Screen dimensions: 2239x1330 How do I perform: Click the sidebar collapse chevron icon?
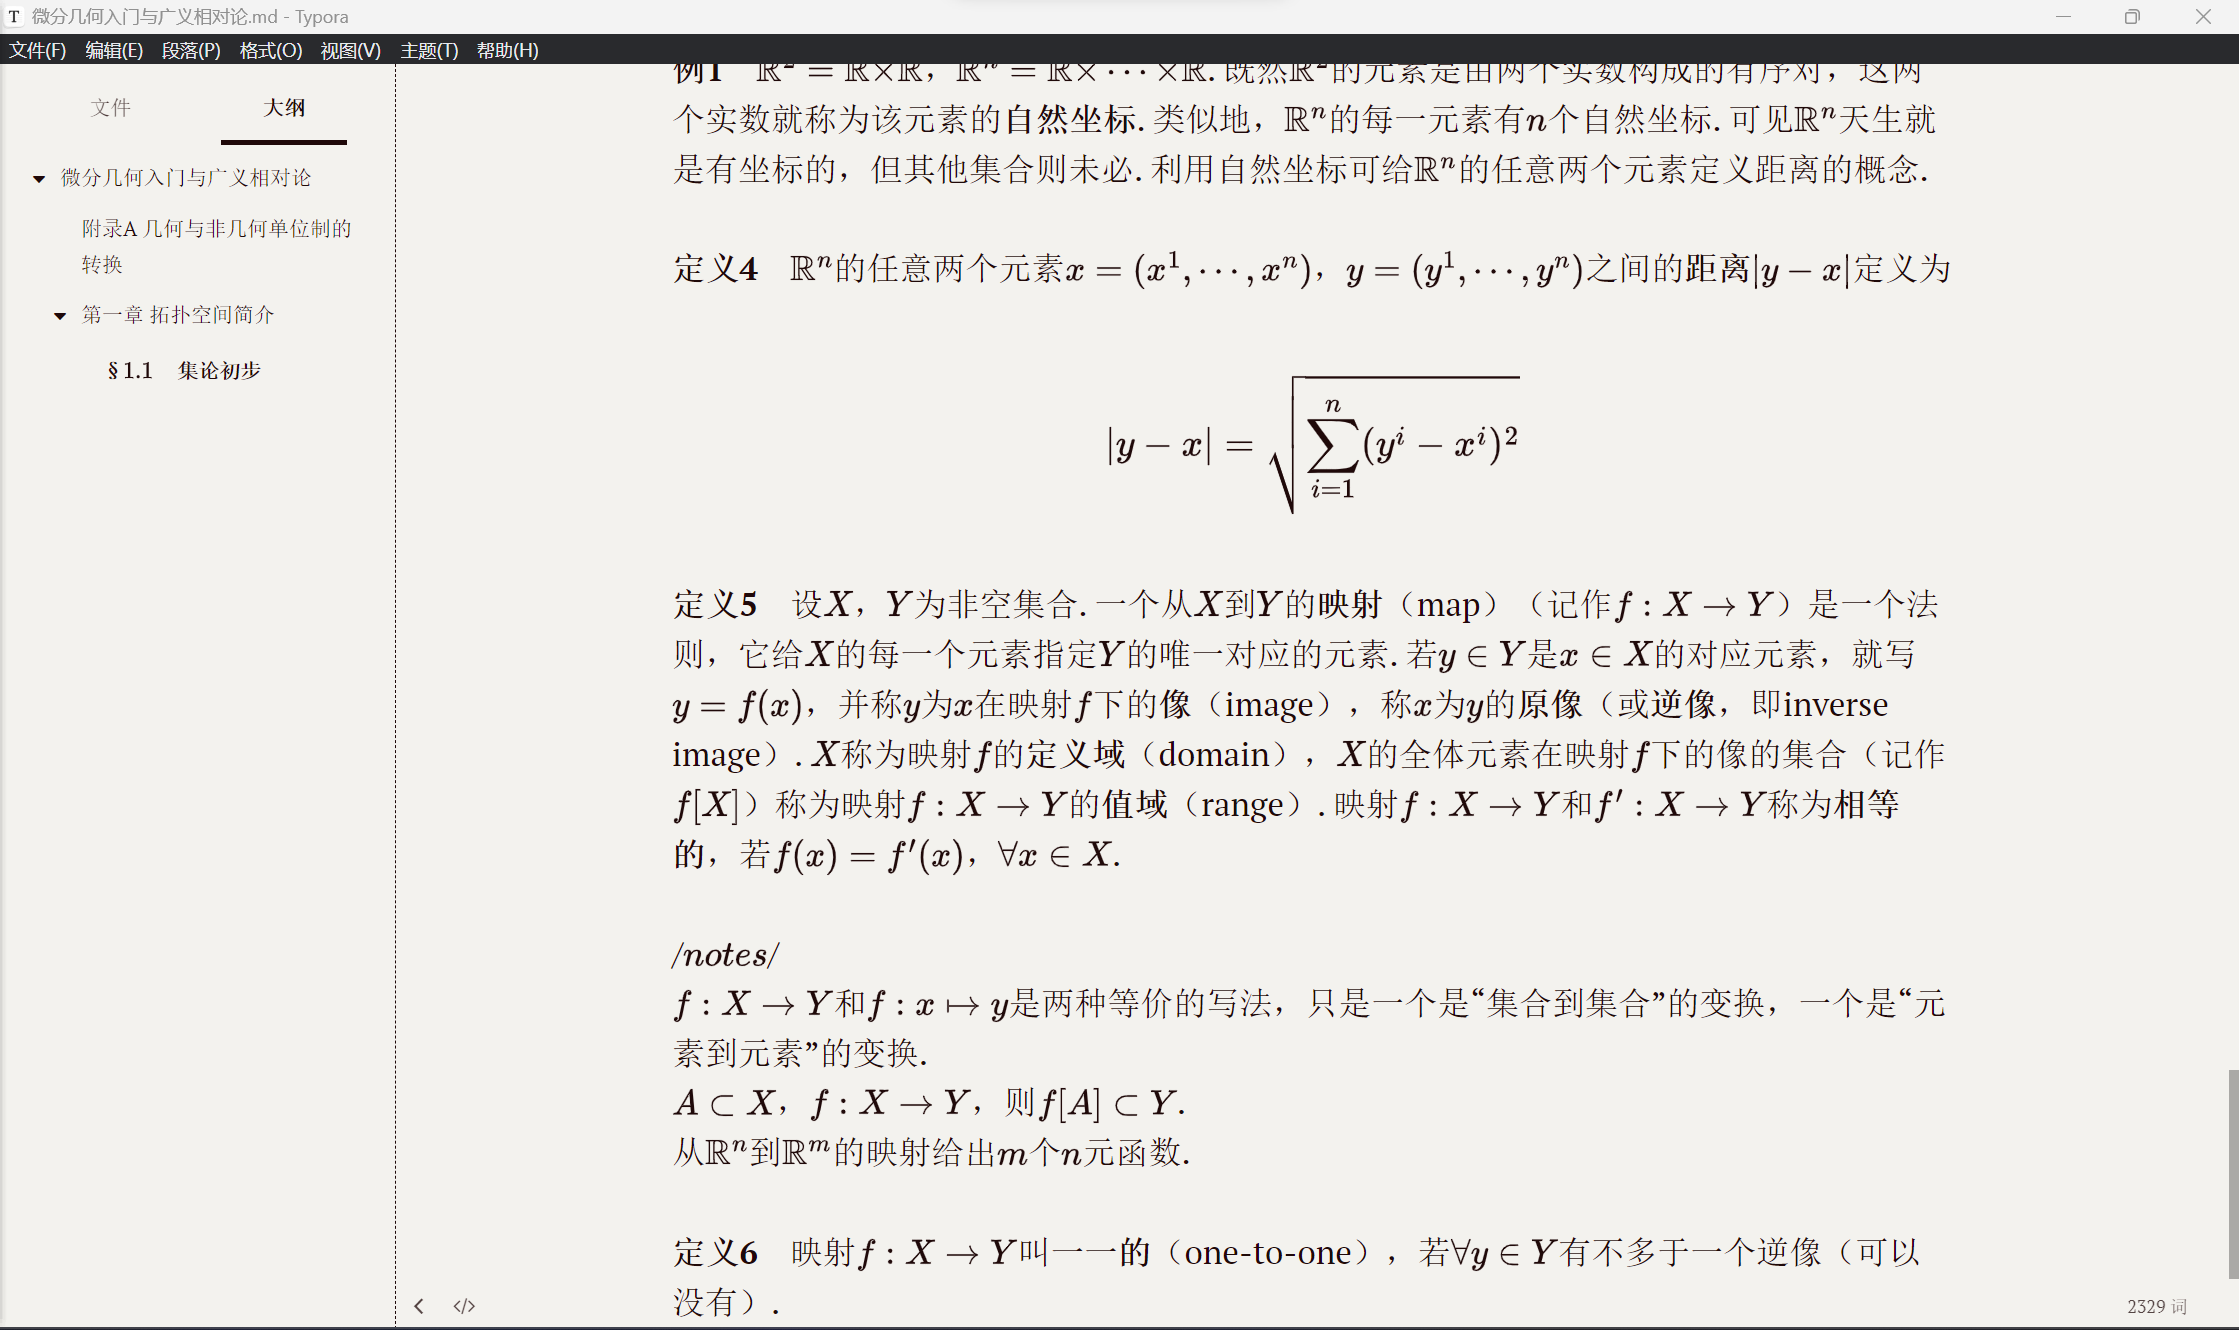tap(419, 1306)
